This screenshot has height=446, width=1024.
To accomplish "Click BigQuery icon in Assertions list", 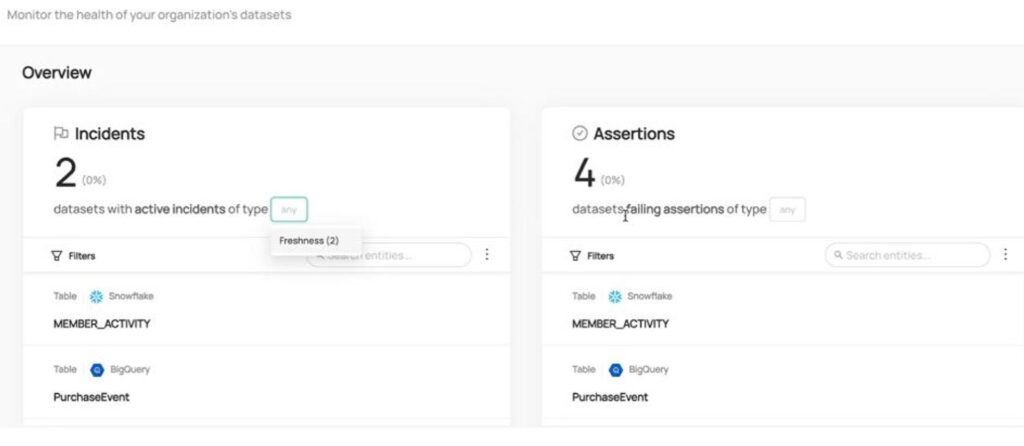I will (615, 370).
